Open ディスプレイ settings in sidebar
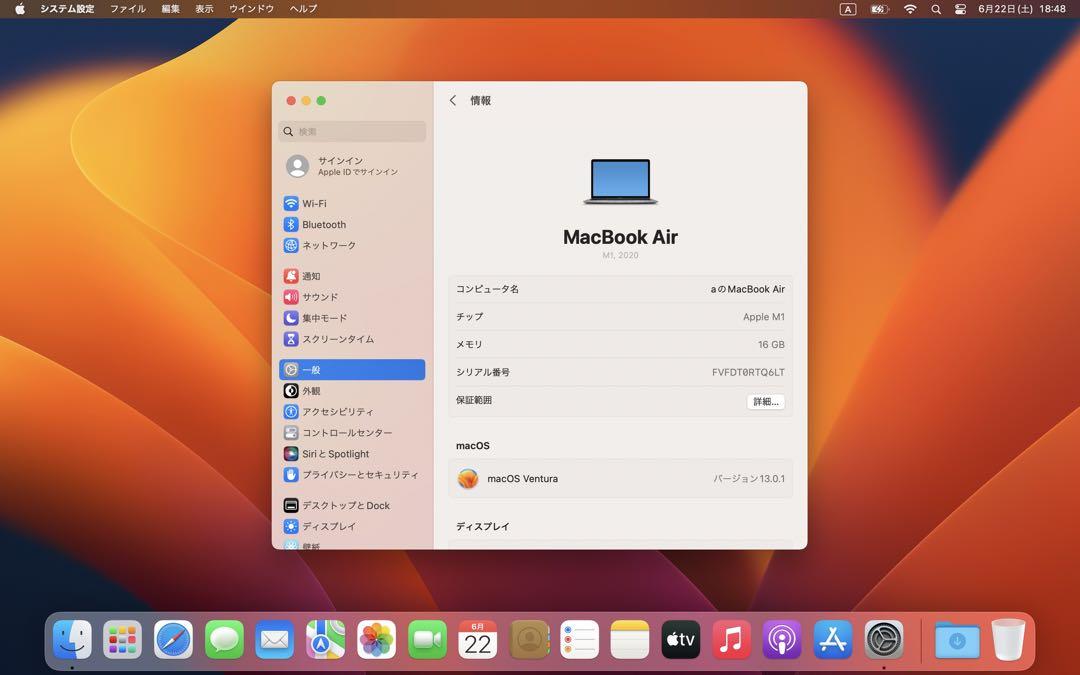1080x675 pixels. point(352,526)
